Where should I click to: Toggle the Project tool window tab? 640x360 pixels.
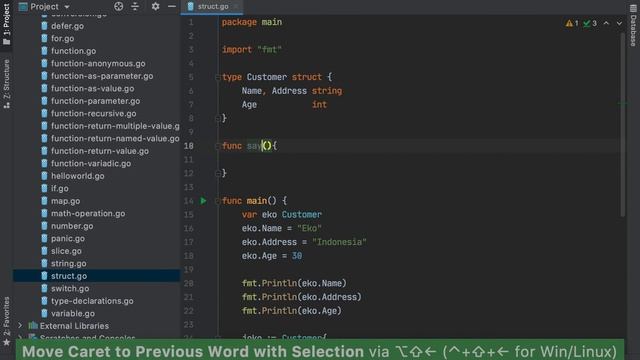[x=7, y=24]
